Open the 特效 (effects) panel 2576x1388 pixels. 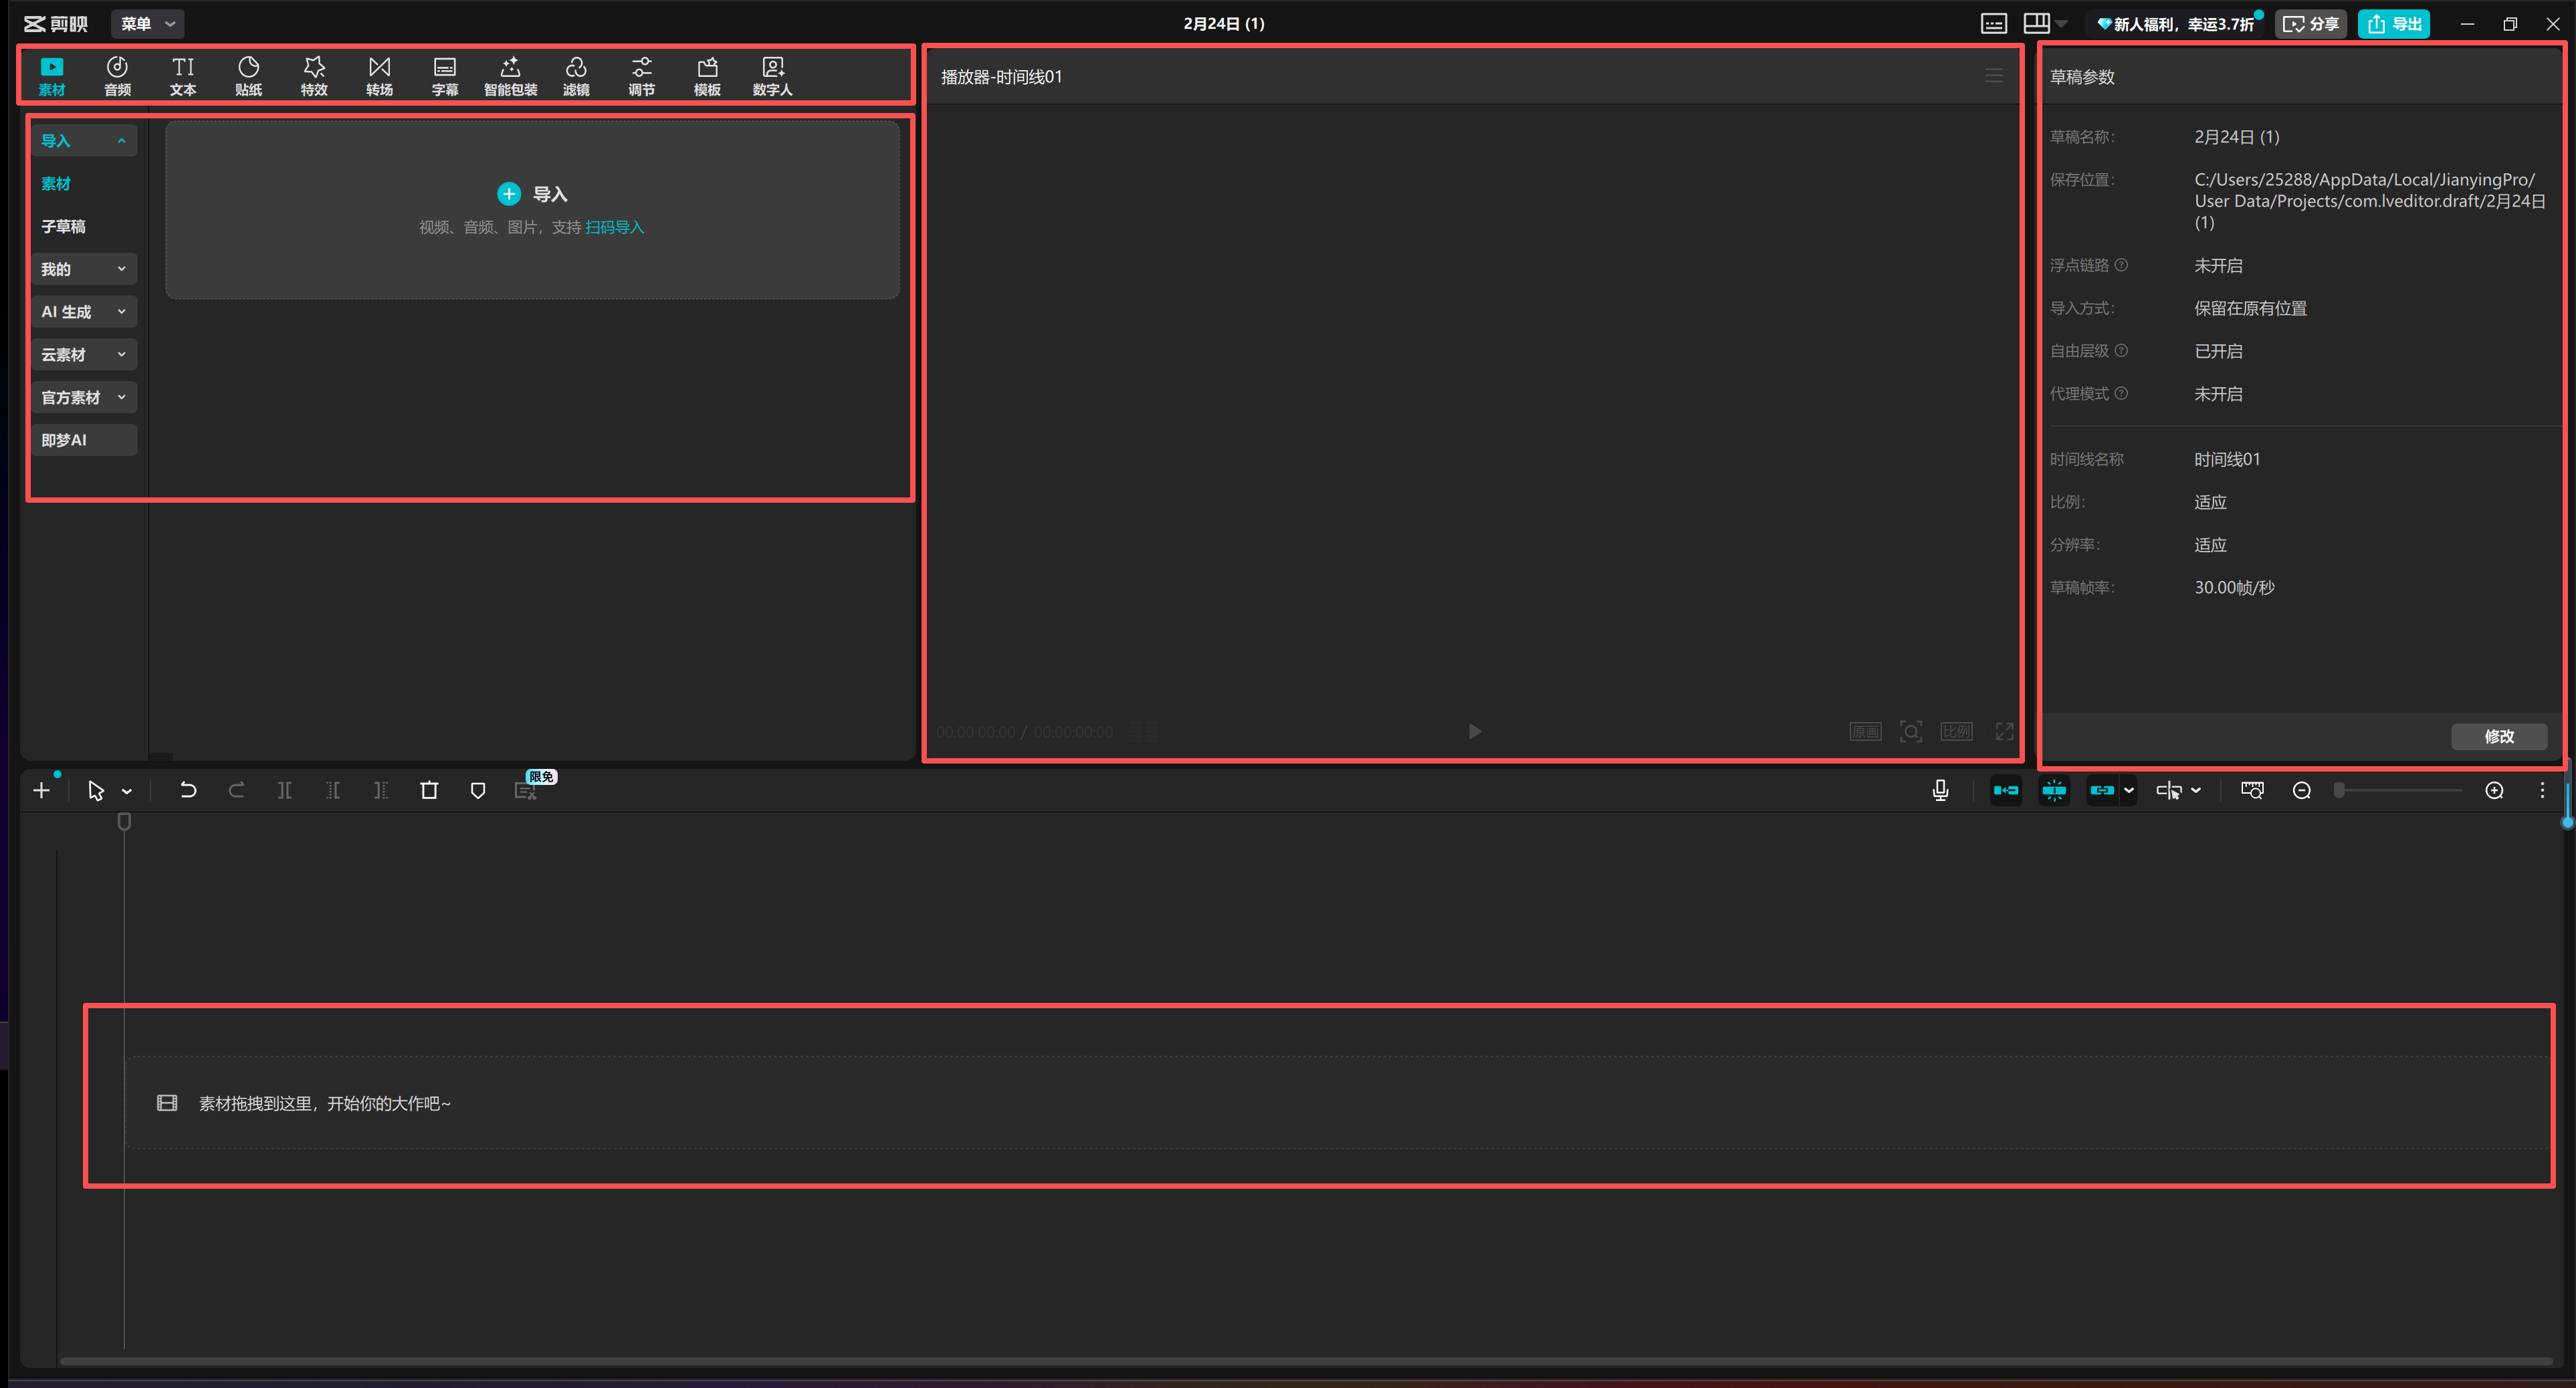[314, 75]
